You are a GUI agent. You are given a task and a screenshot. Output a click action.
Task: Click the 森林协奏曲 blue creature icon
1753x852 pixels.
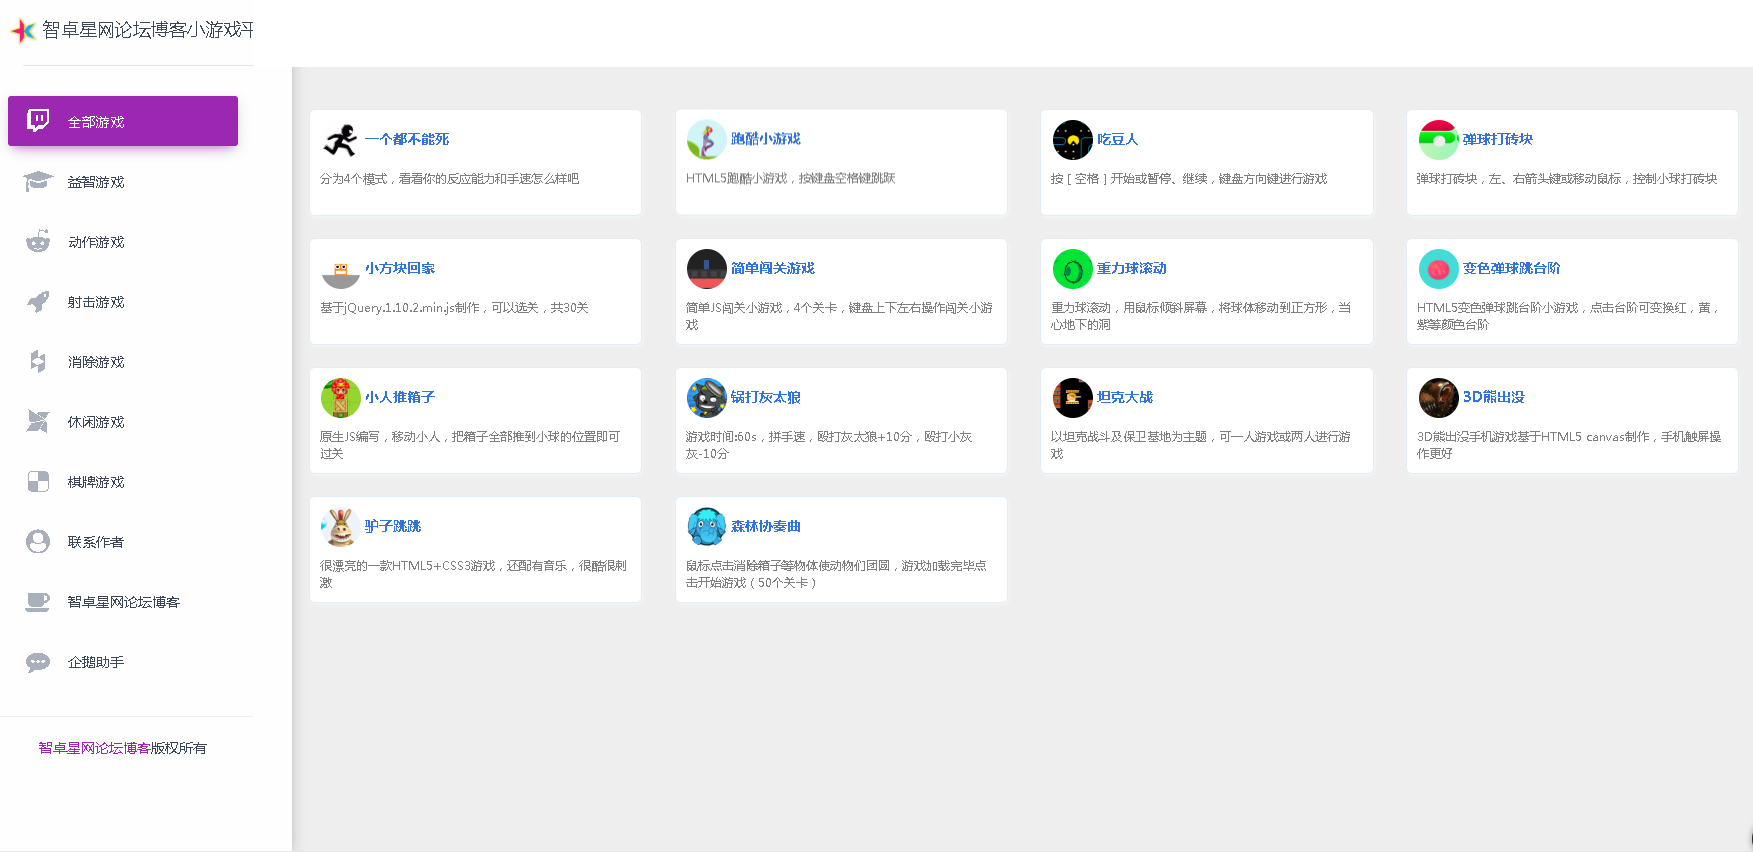(x=706, y=527)
